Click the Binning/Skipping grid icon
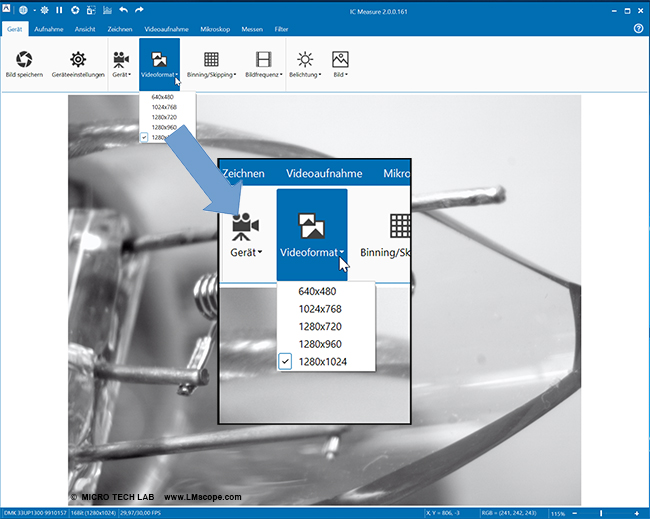The height and width of the screenshot is (519, 650). click(x=211, y=59)
